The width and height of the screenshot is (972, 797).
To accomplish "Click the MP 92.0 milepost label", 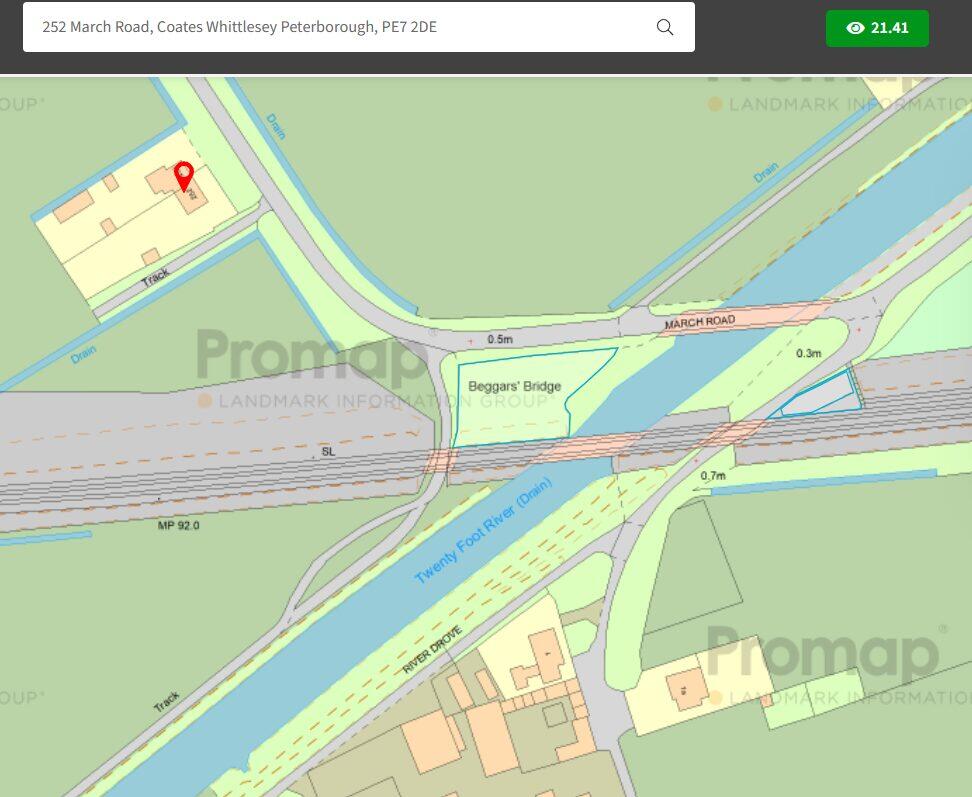I will coord(179,526).
